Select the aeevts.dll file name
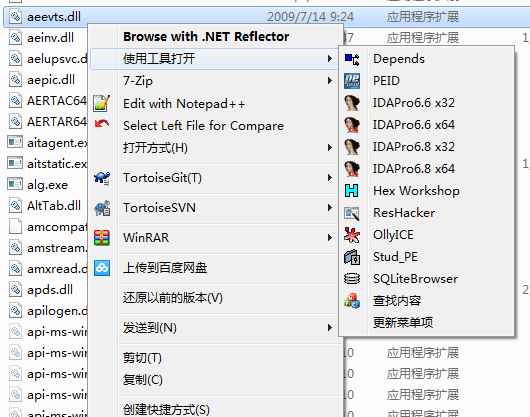Viewport: 530px width, 417px height. (x=54, y=17)
